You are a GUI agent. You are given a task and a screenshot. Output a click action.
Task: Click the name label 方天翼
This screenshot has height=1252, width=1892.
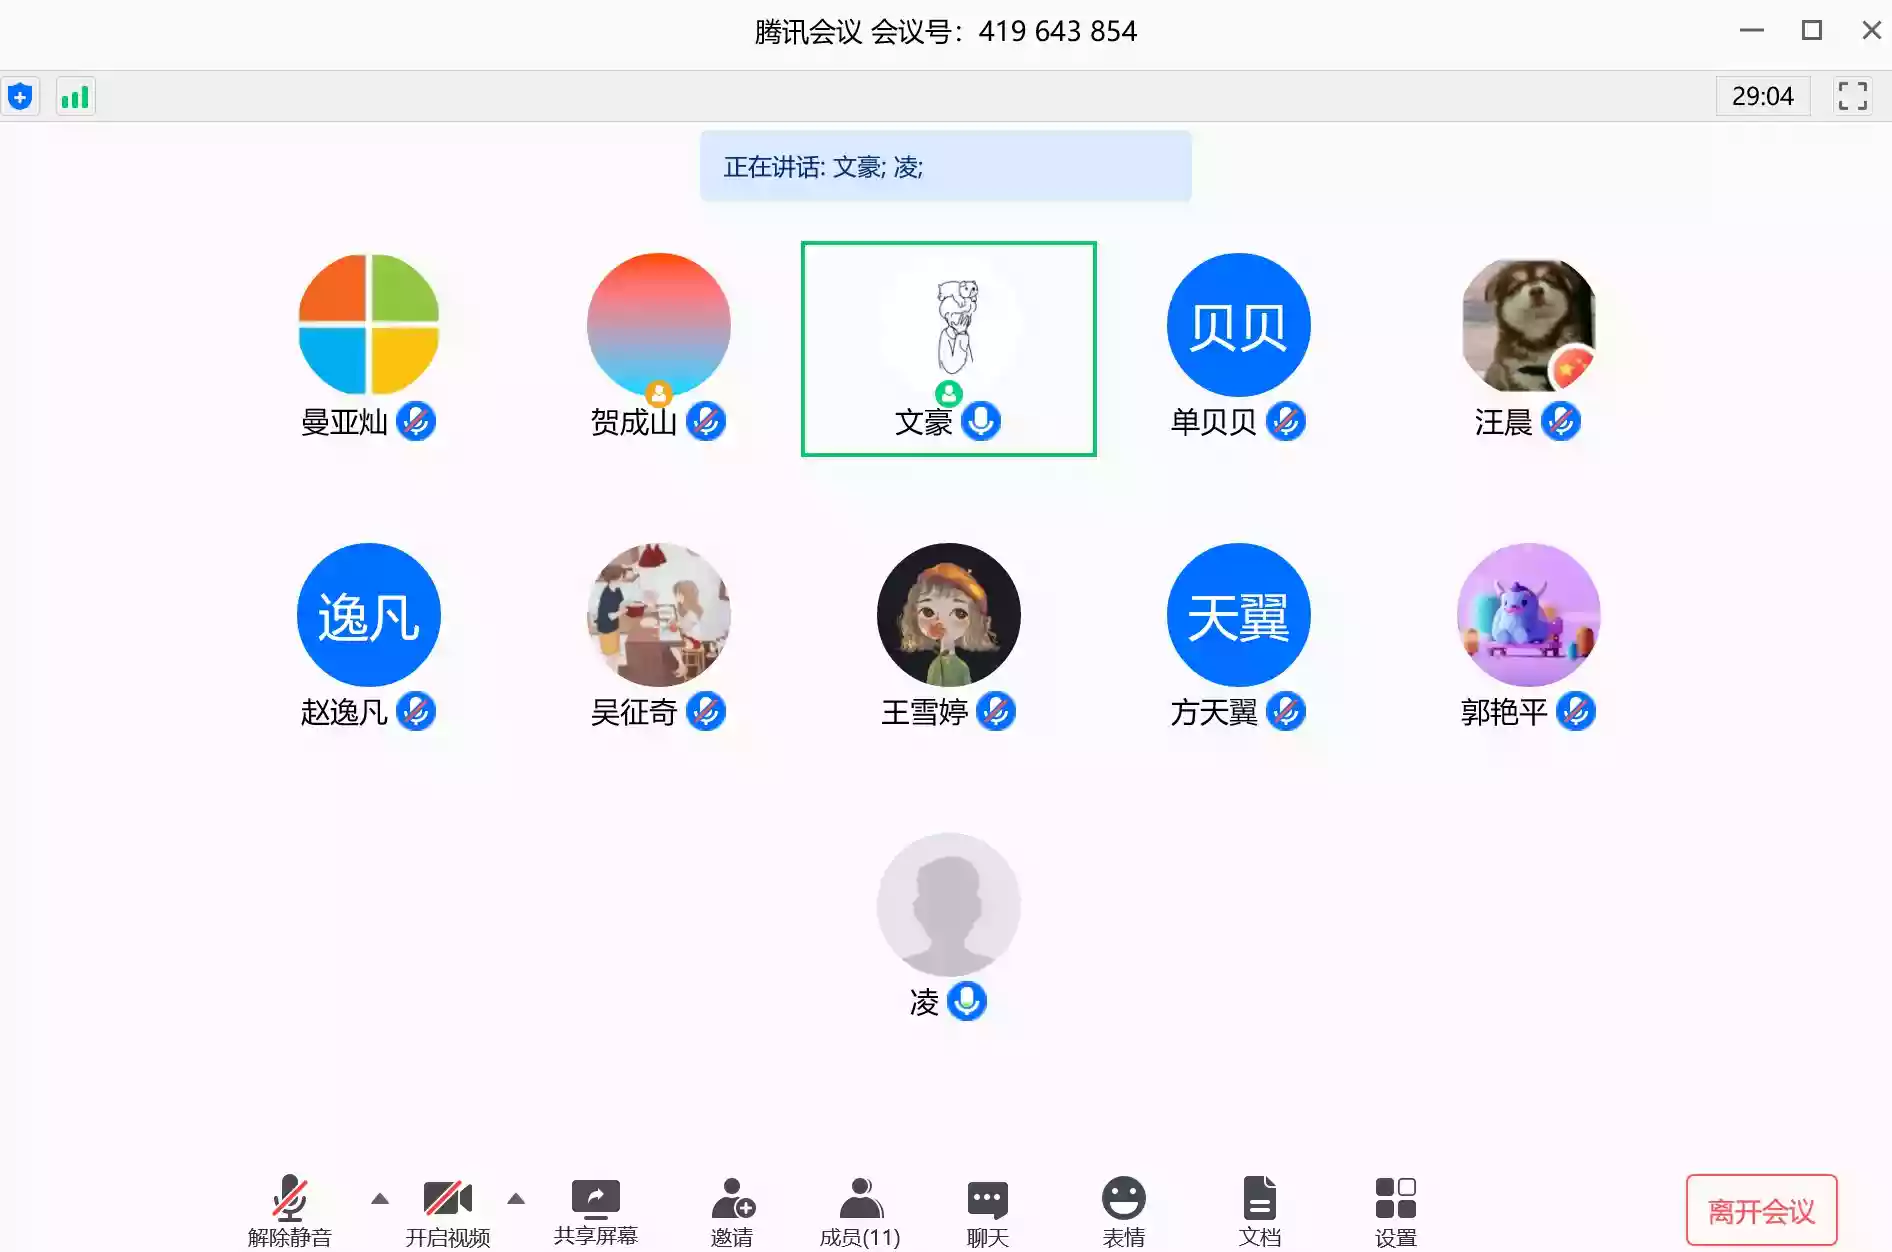[x=1214, y=712]
